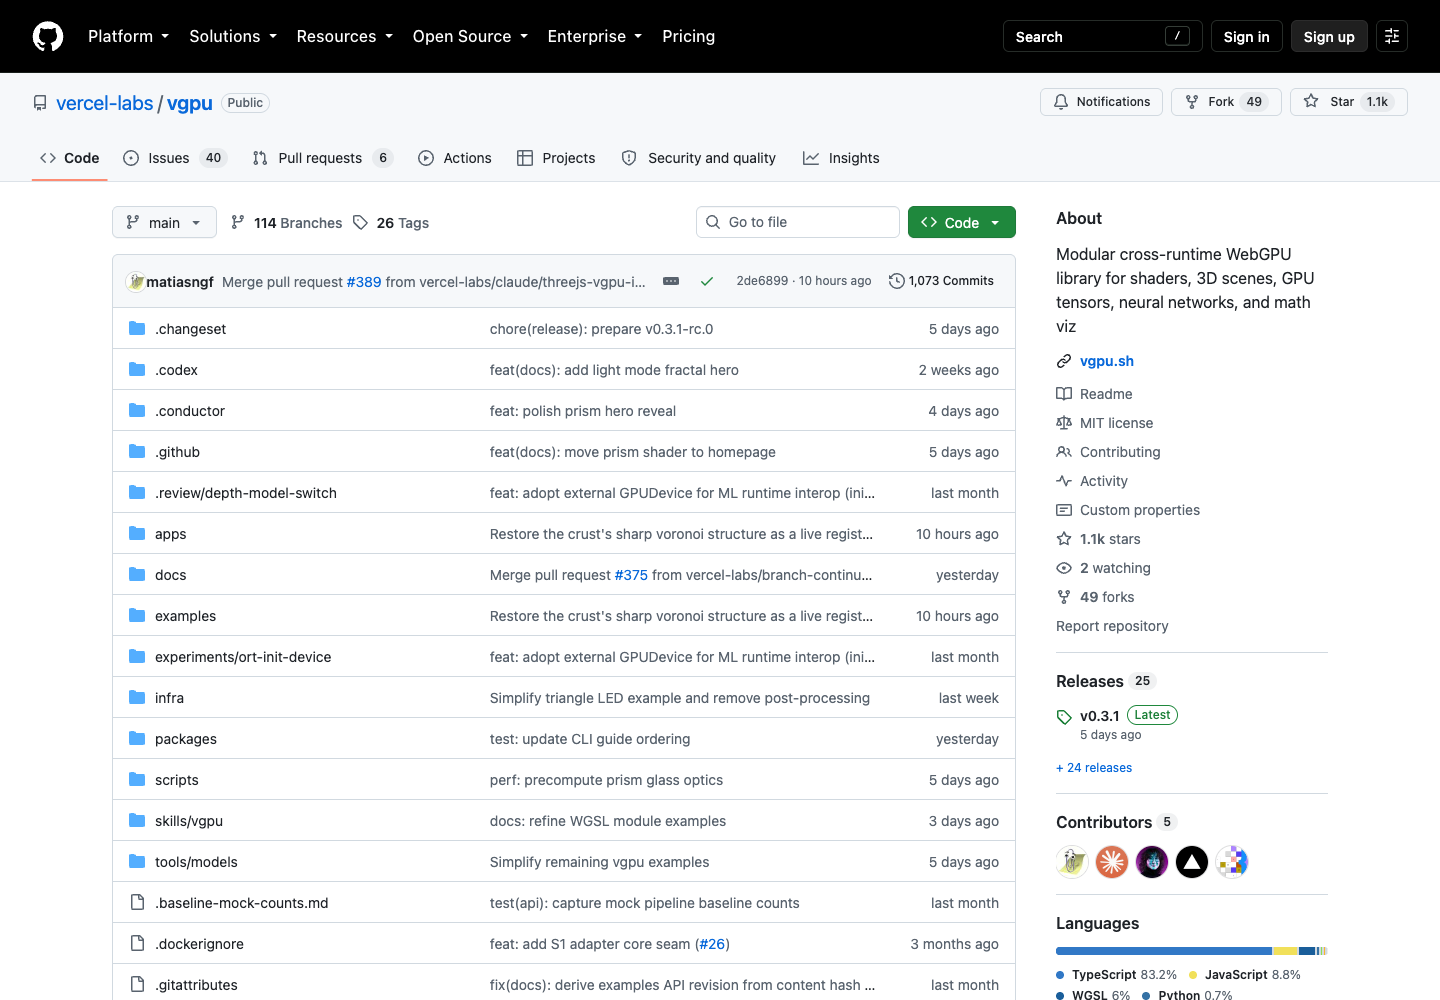Open the Notifications button
The height and width of the screenshot is (1000, 1440).
[1102, 102]
